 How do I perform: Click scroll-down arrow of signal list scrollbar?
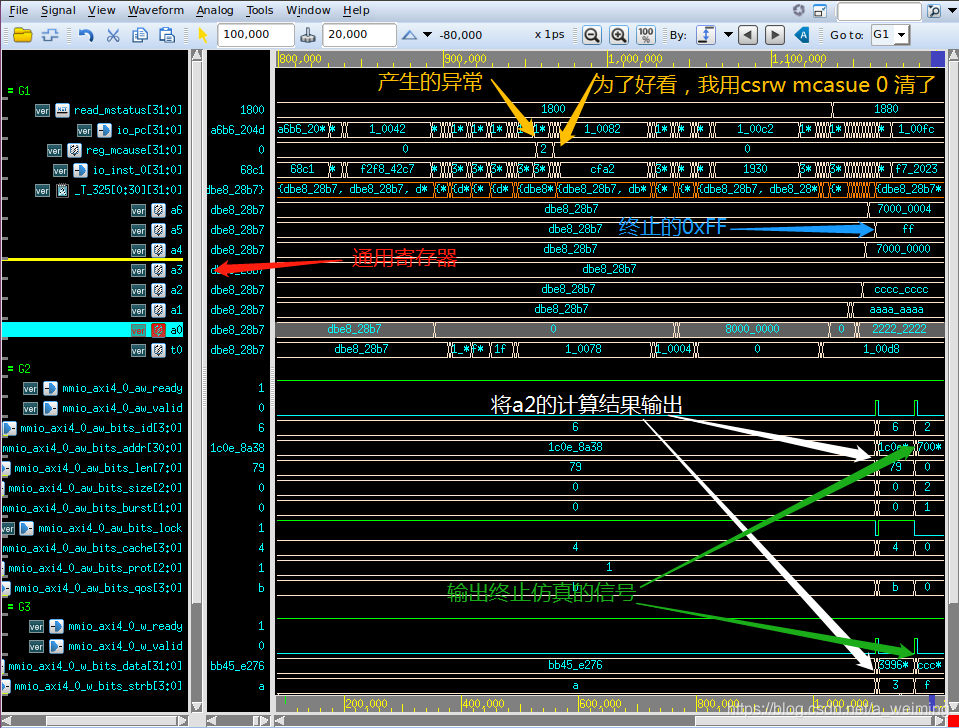(x=196, y=707)
